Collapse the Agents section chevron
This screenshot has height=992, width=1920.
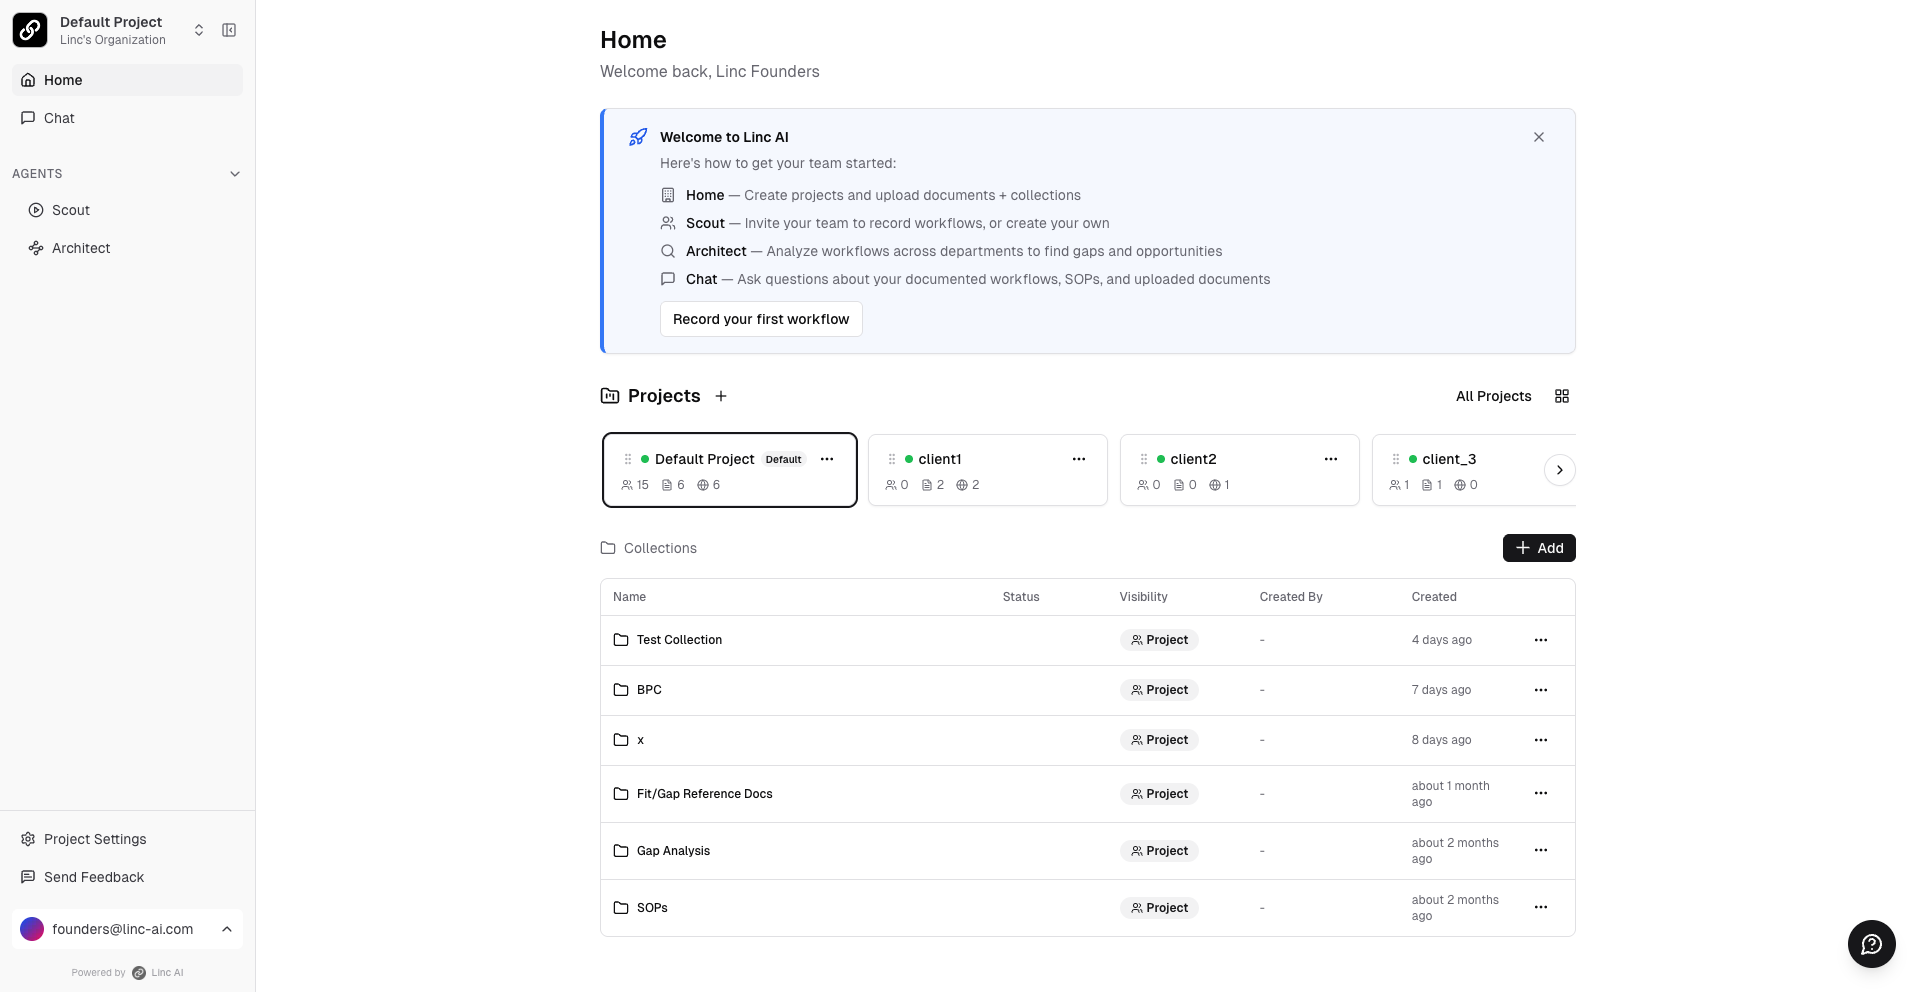(x=235, y=174)
